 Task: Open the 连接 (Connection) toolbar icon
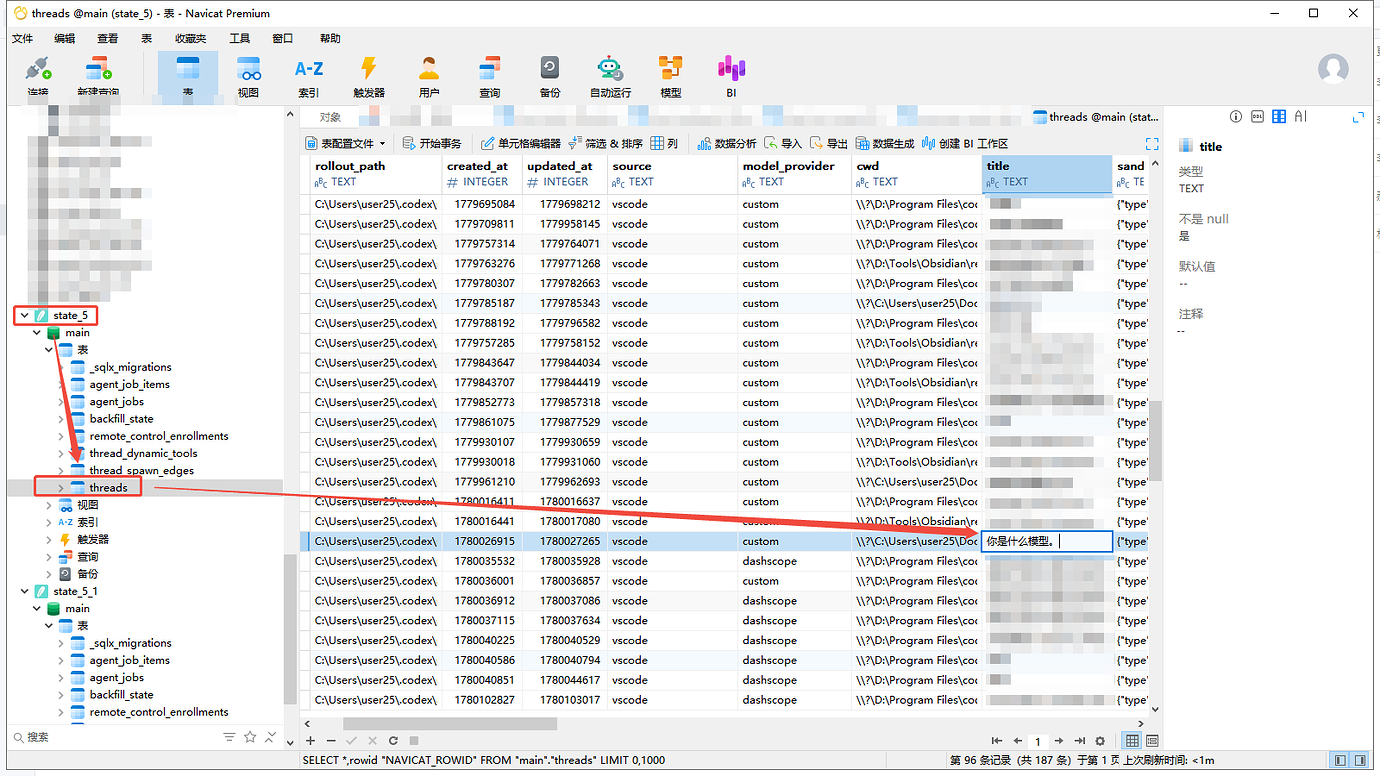(38, 76)
